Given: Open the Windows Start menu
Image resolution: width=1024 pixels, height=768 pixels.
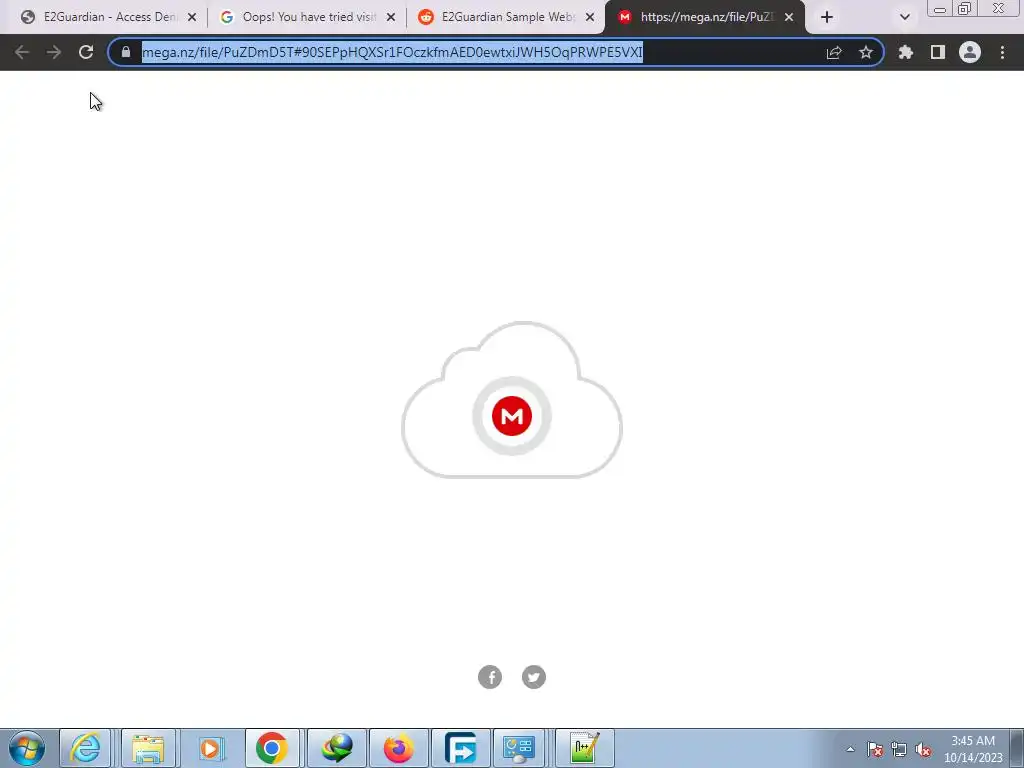Looking at the screenshot, I should coord(27,748).
